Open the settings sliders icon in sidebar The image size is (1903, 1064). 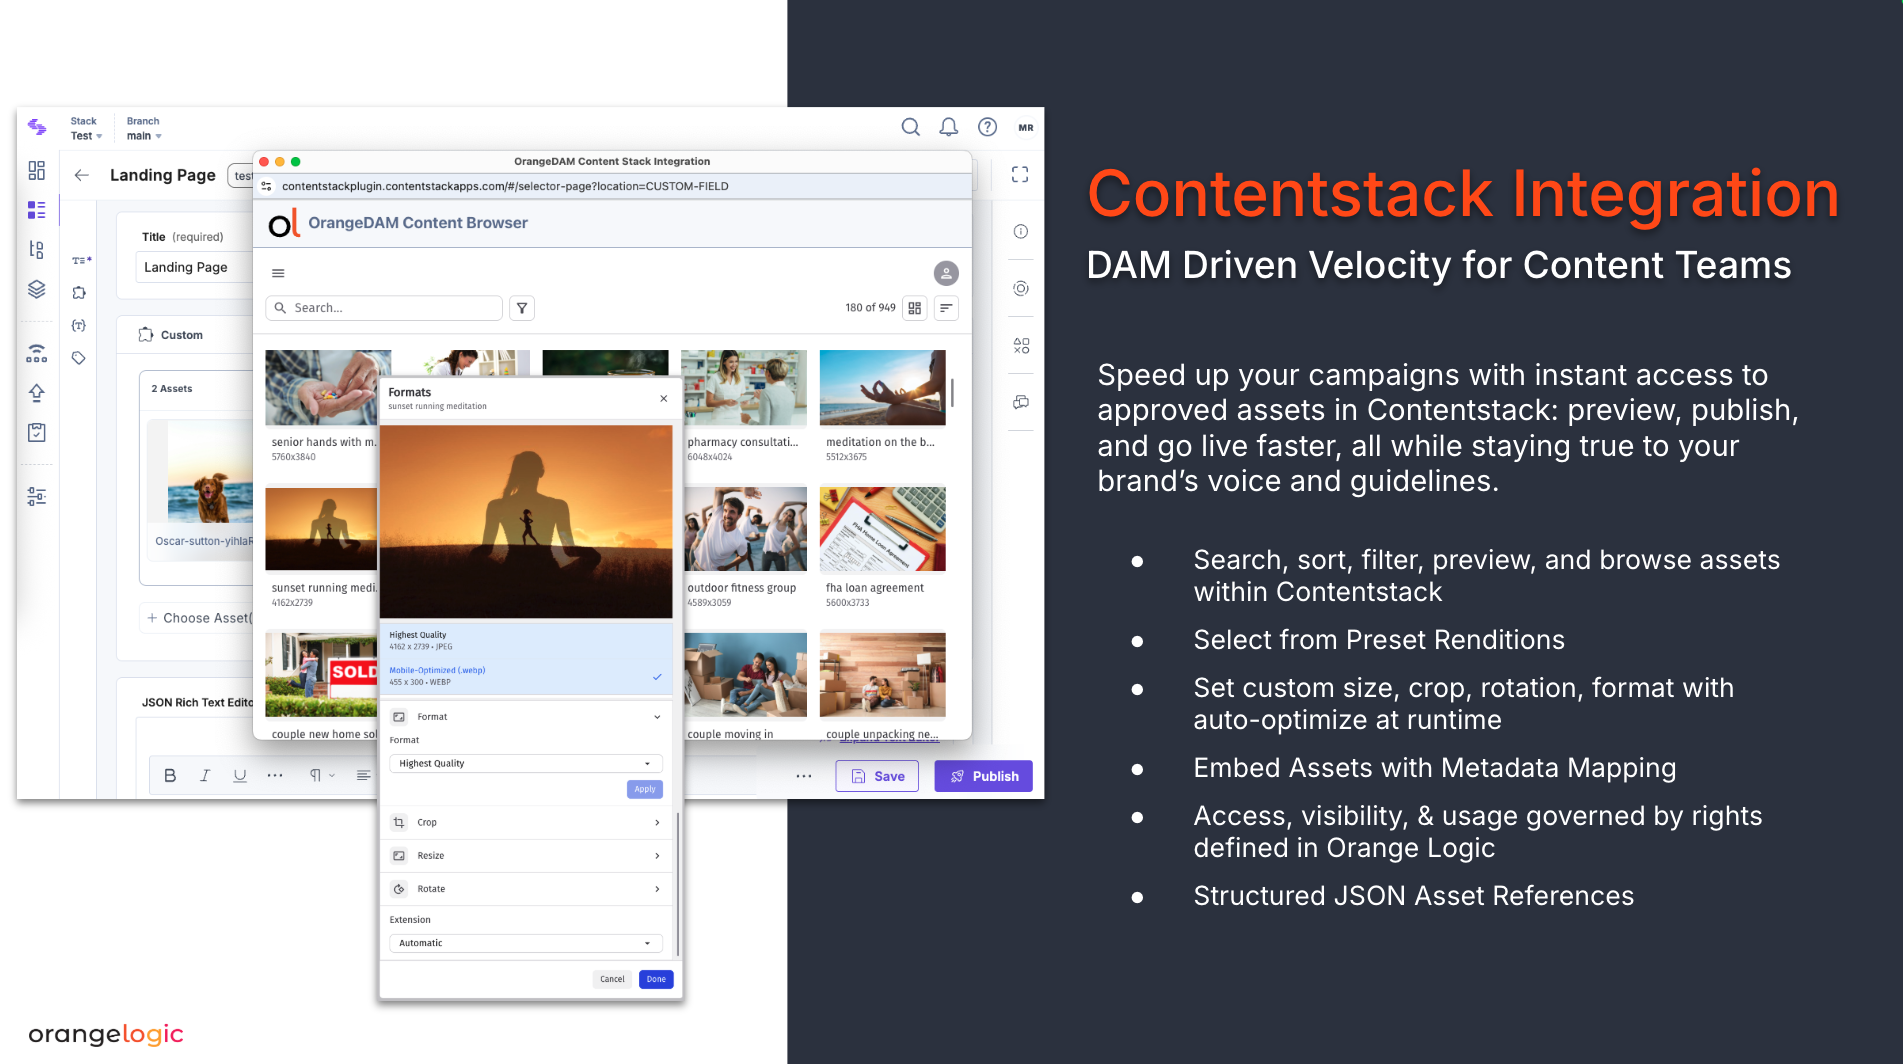point(37,496)
